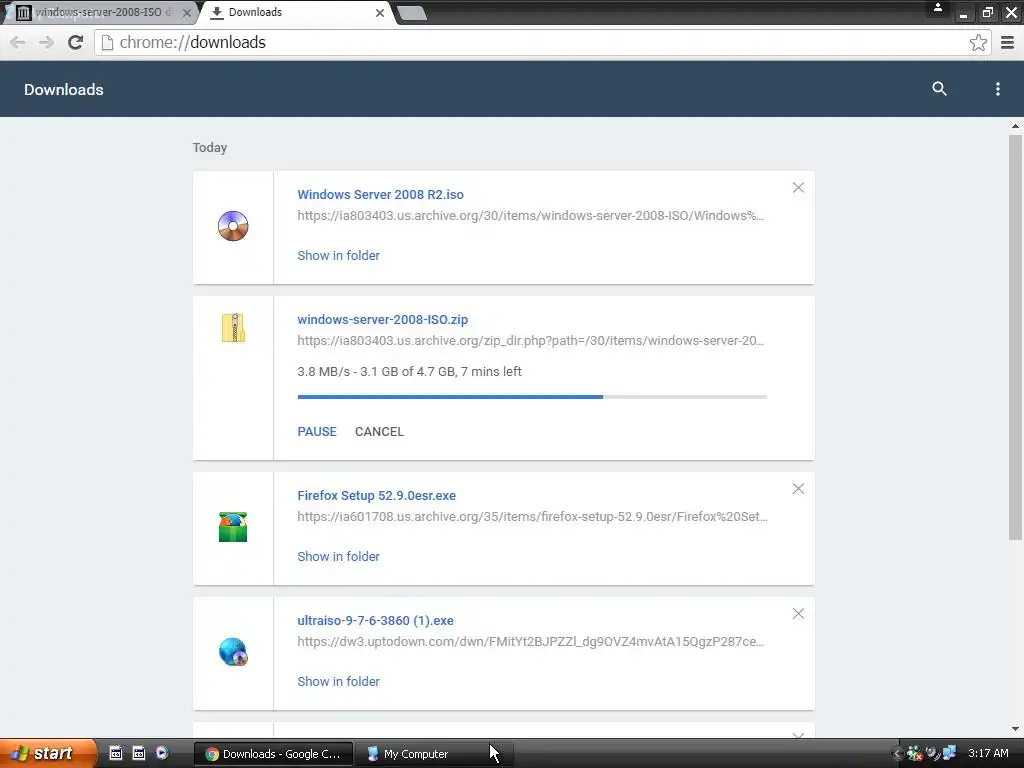Select the Downloads tab

coord(295,12)
